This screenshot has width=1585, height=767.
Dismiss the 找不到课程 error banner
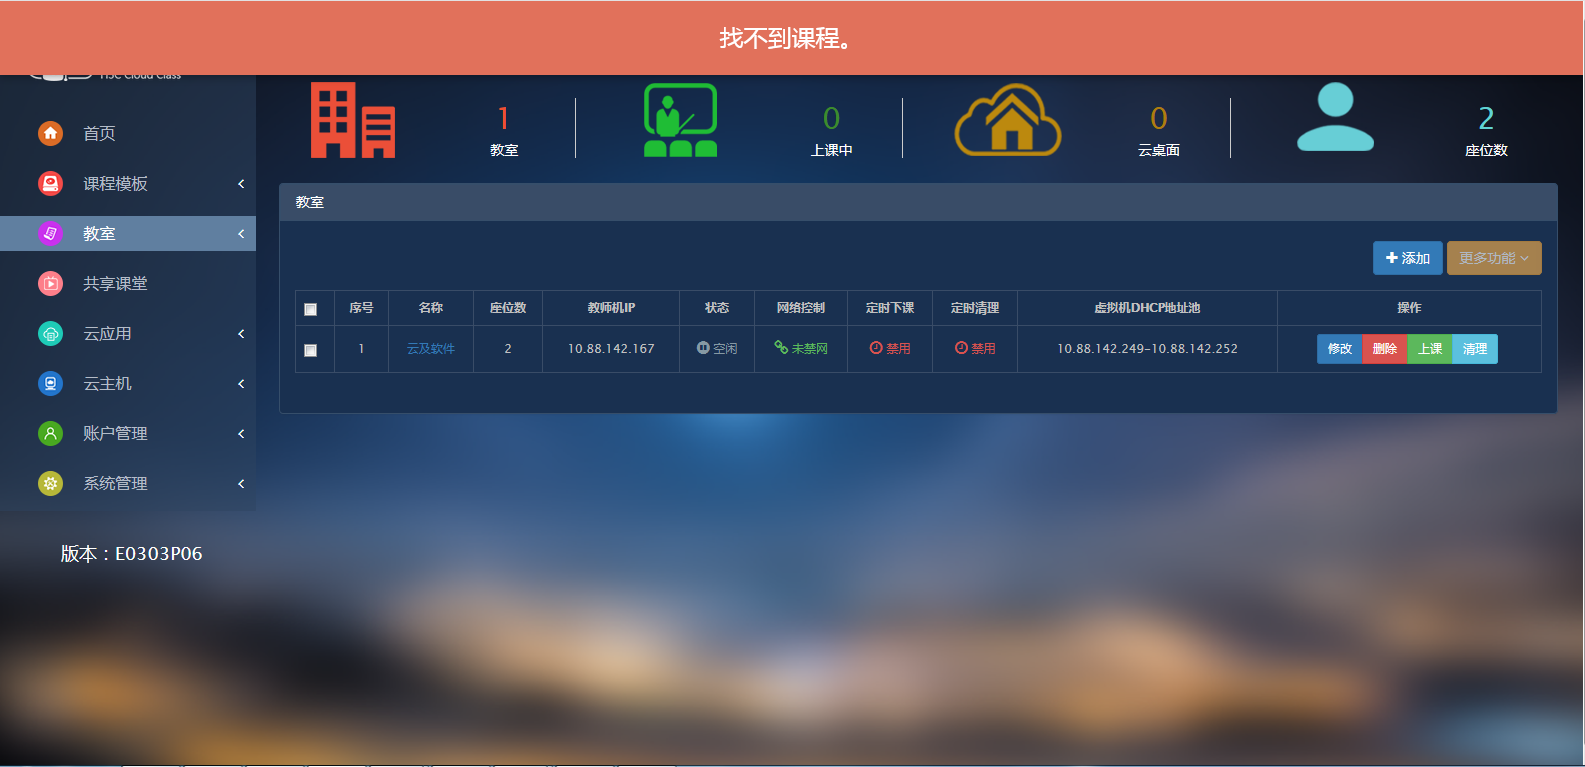pos(785,38)
